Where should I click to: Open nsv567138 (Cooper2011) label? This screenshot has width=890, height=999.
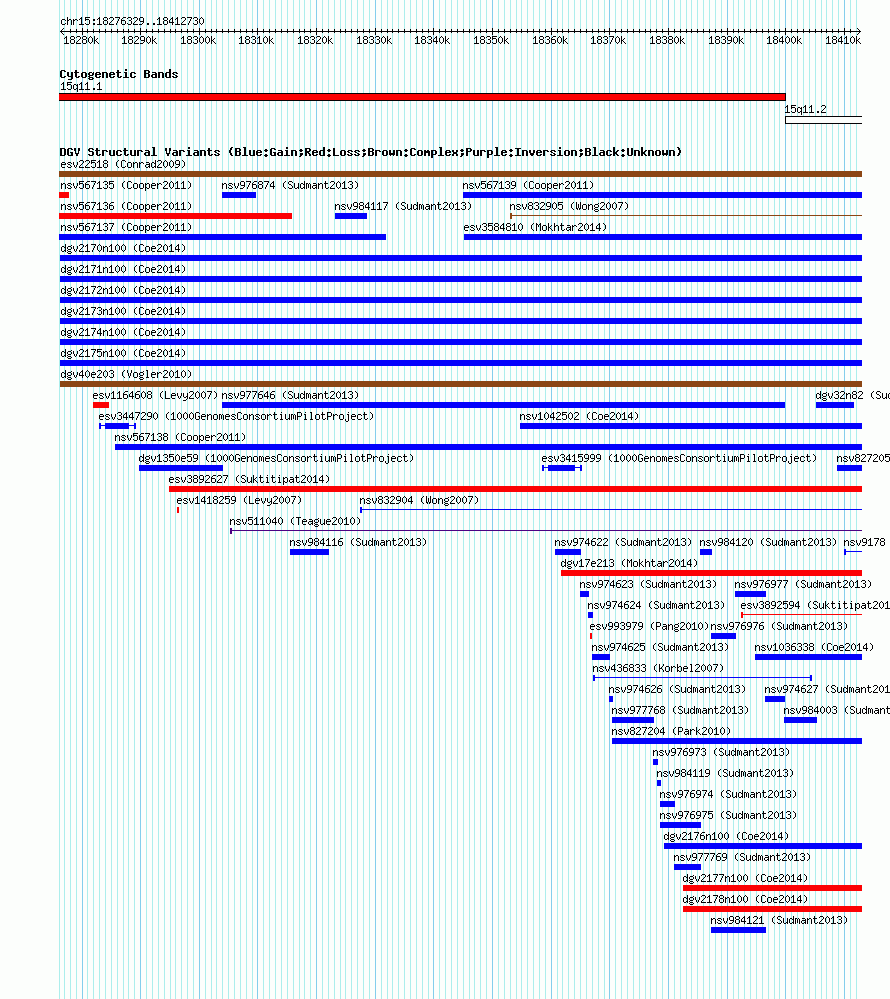pos(180,438)
